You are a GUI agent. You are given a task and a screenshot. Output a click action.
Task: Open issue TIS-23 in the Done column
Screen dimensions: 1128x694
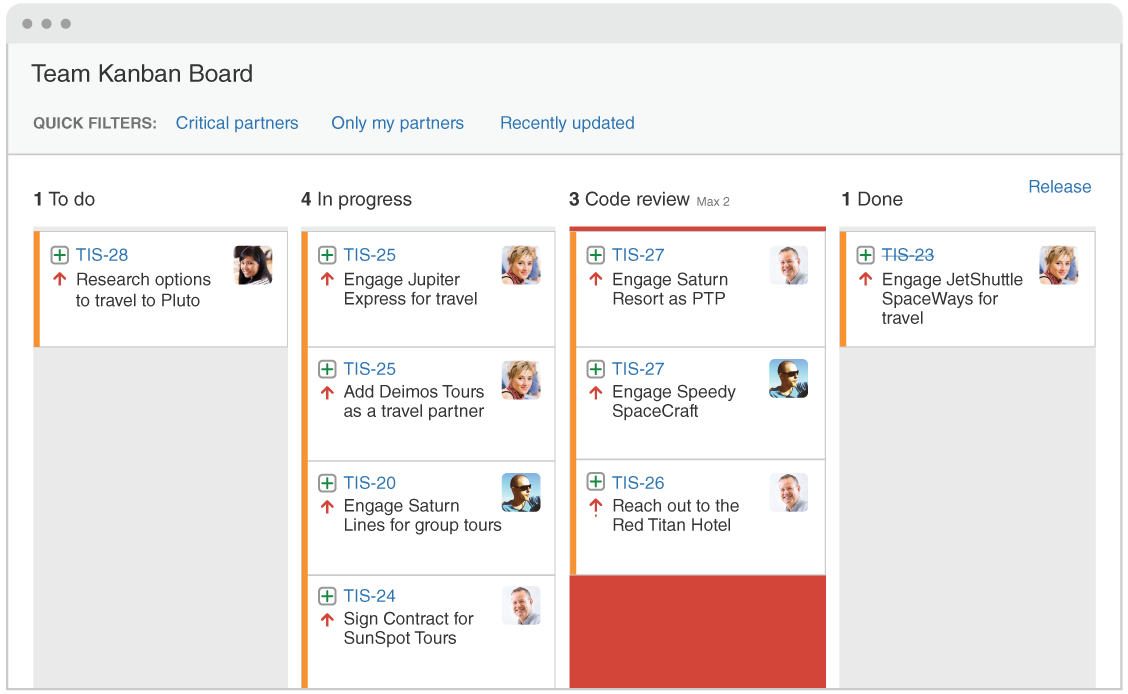pos(908,255)
